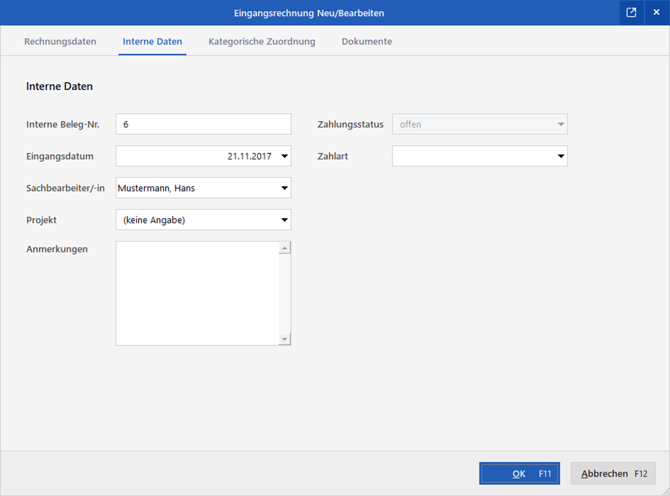This screenshot has height=496, width=670.
Task: Close the Eingangsrechnung dialog window
Action: (656, 13)
